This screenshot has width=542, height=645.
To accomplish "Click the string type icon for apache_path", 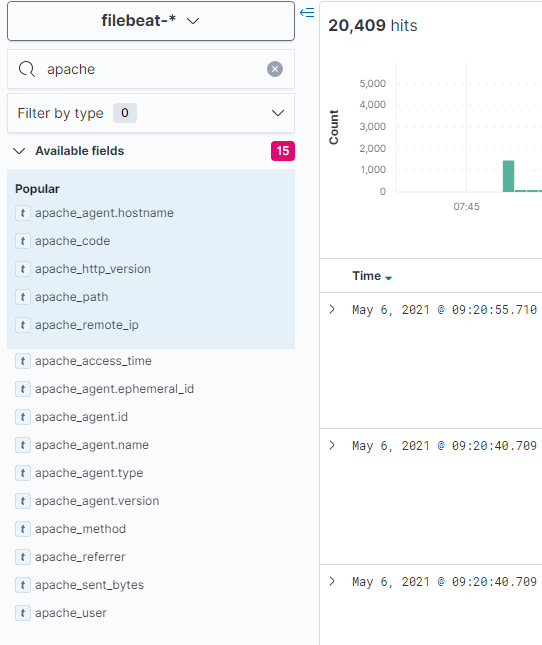I will 23,297.
